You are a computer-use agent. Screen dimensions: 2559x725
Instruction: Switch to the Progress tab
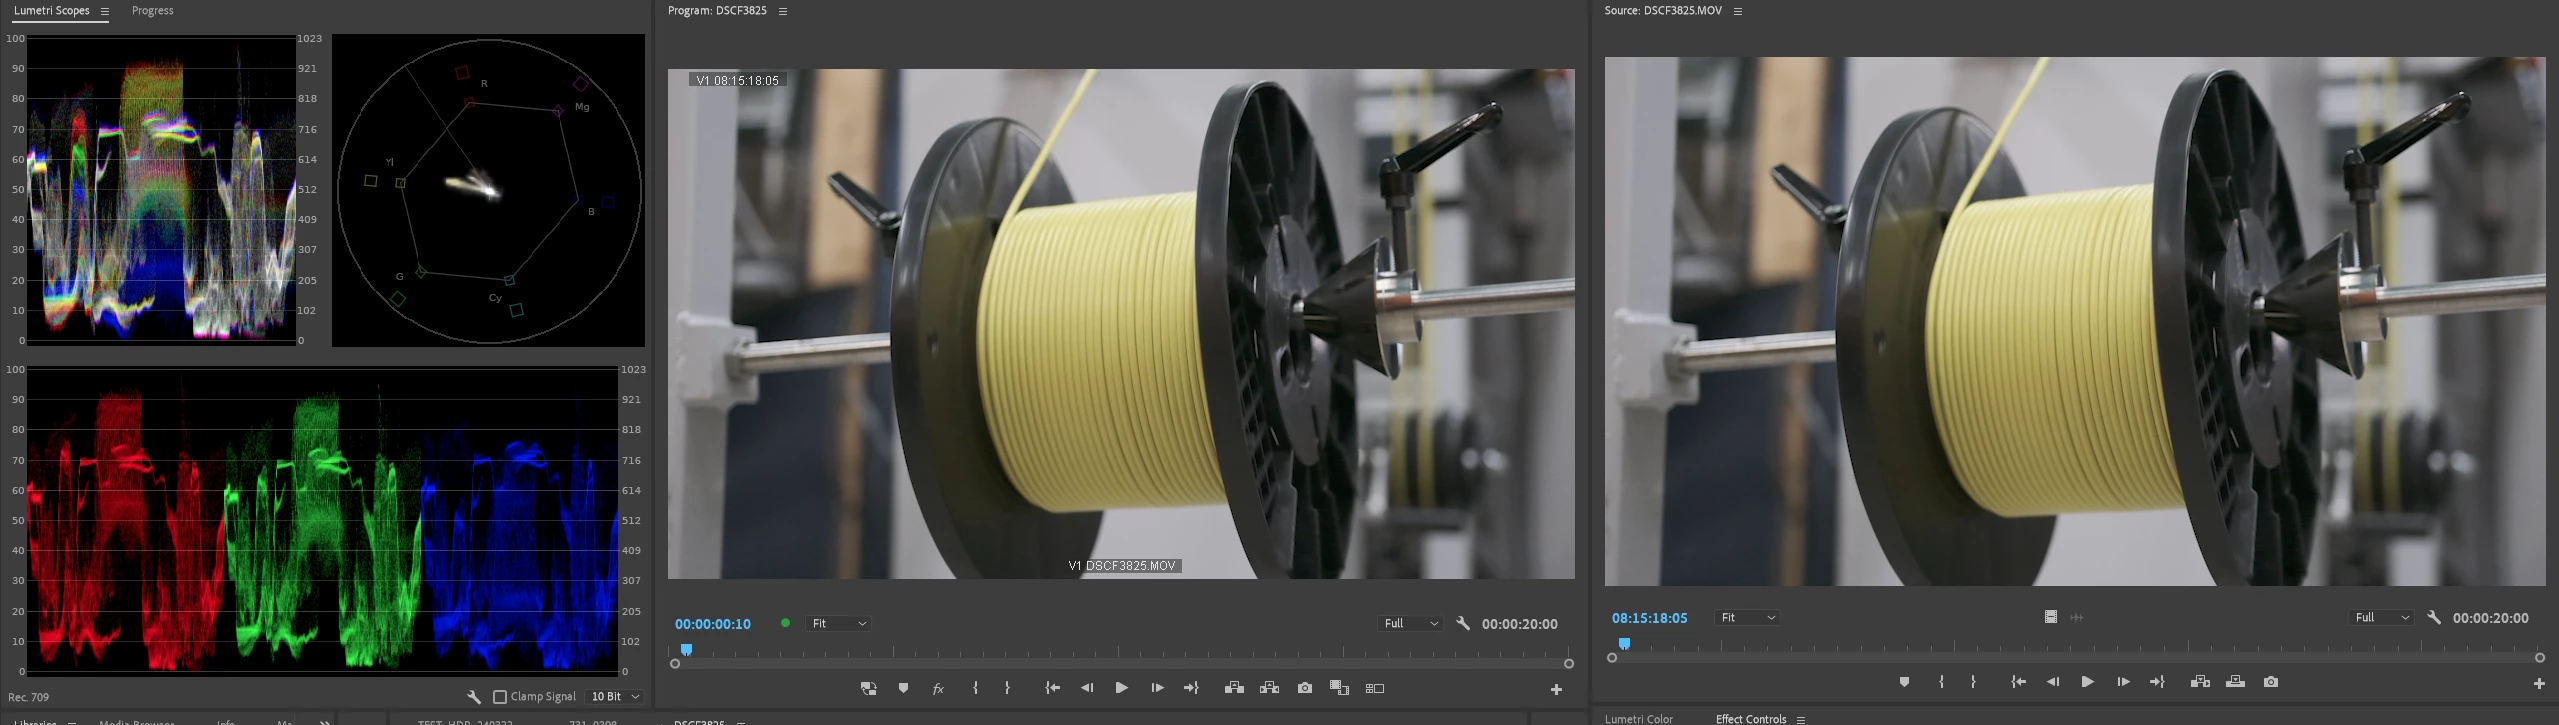[x=152, y=11]
